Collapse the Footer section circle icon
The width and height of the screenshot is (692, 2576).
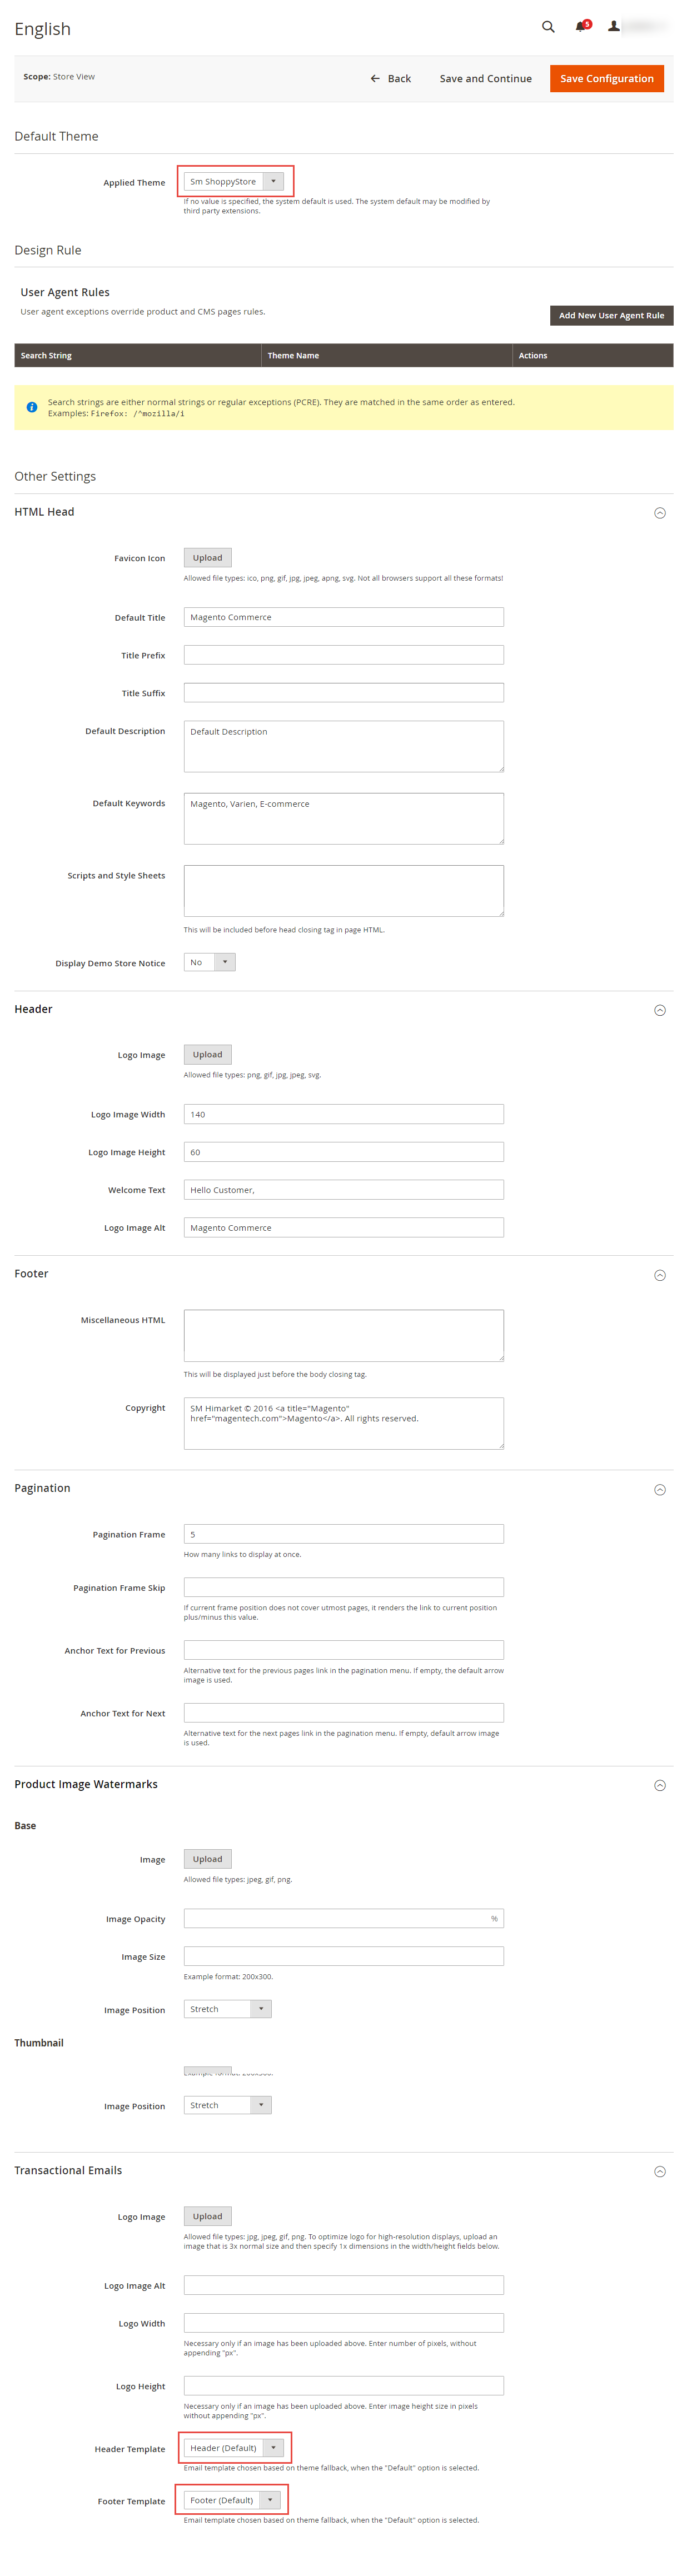pyautogui.click(x=659, y=1275)
